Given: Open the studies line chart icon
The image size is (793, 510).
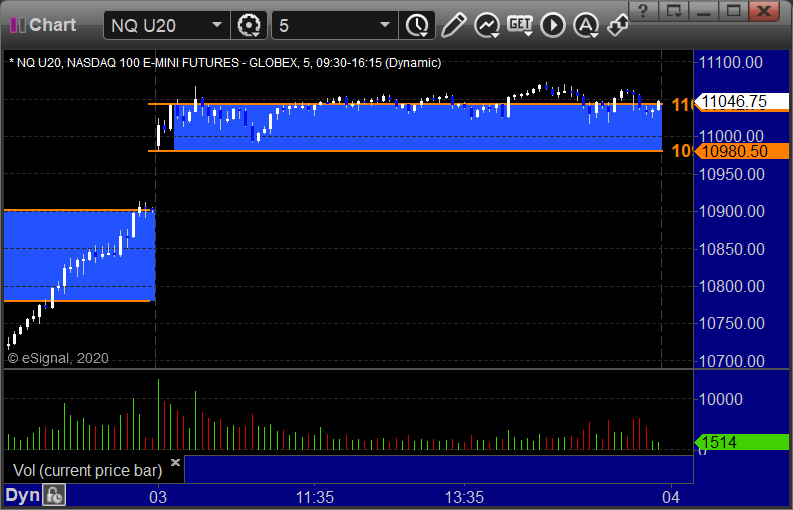Looking at the screenshot, I should (487, 25).
